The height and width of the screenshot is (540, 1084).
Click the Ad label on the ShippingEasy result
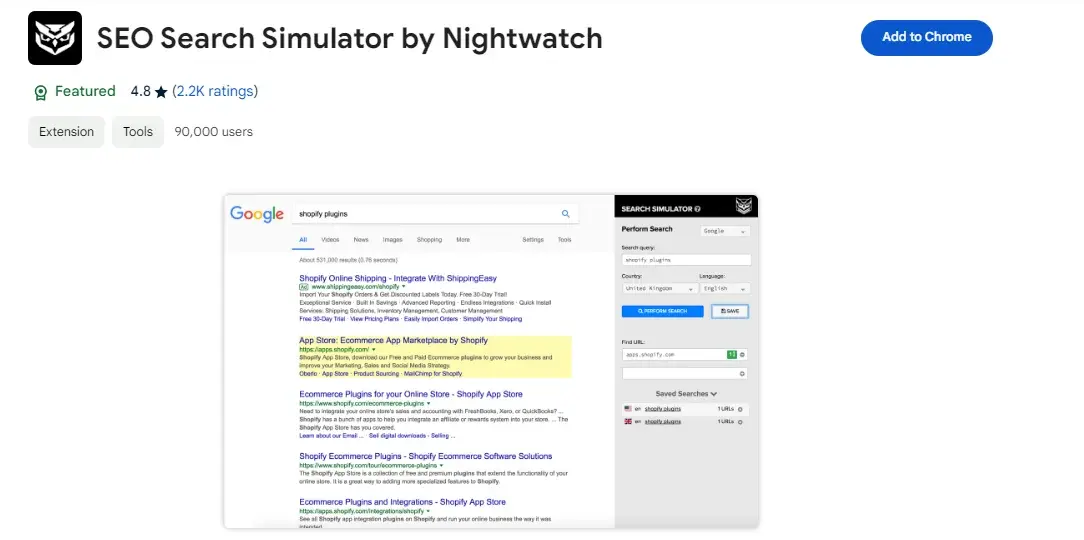(x=303, y=286)
